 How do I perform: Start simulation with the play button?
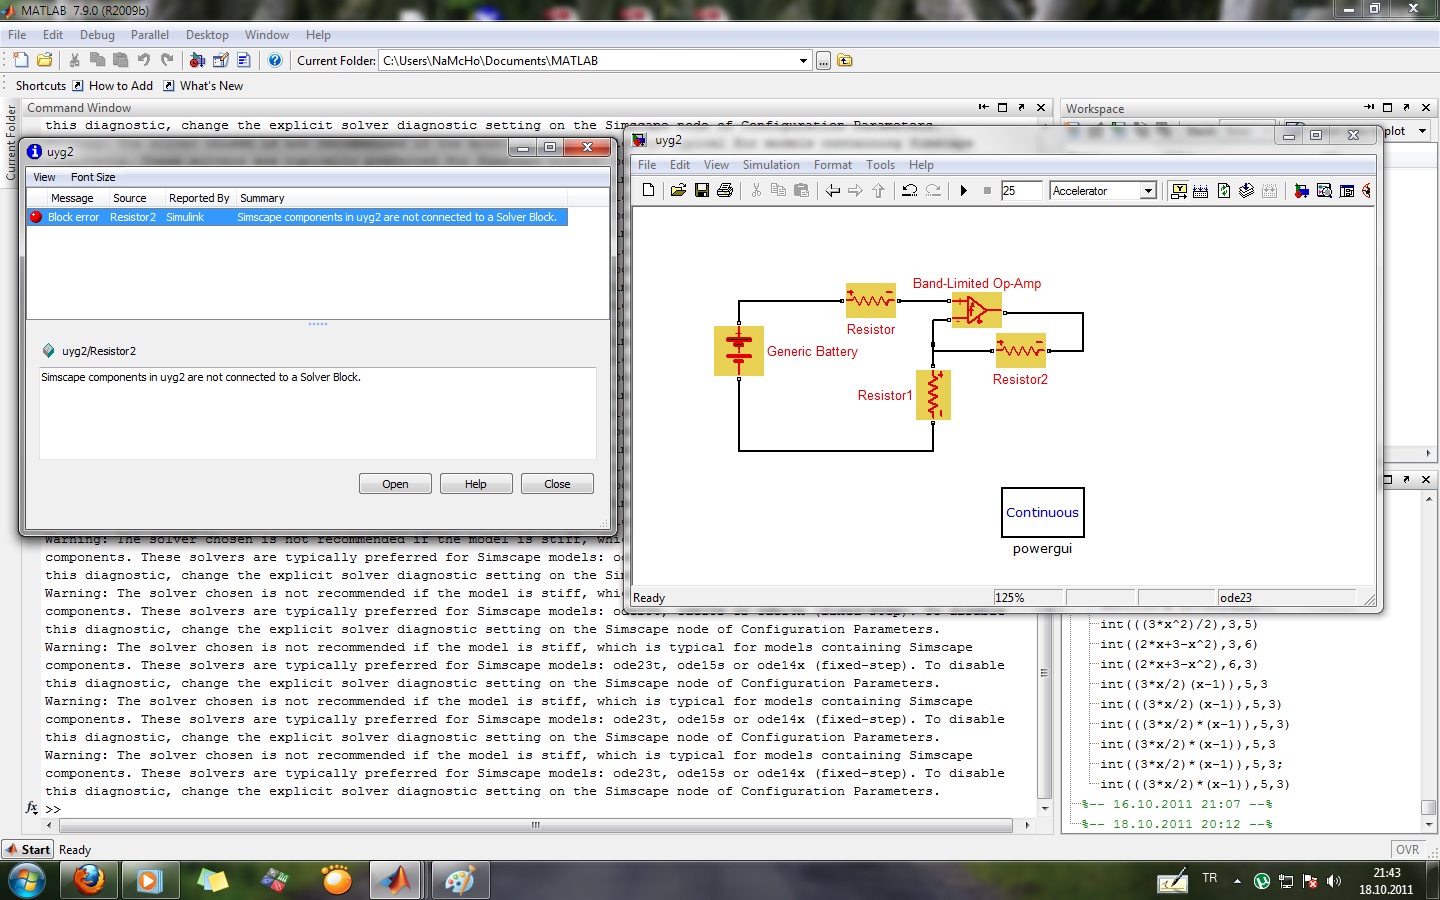[x=964, y=190]
